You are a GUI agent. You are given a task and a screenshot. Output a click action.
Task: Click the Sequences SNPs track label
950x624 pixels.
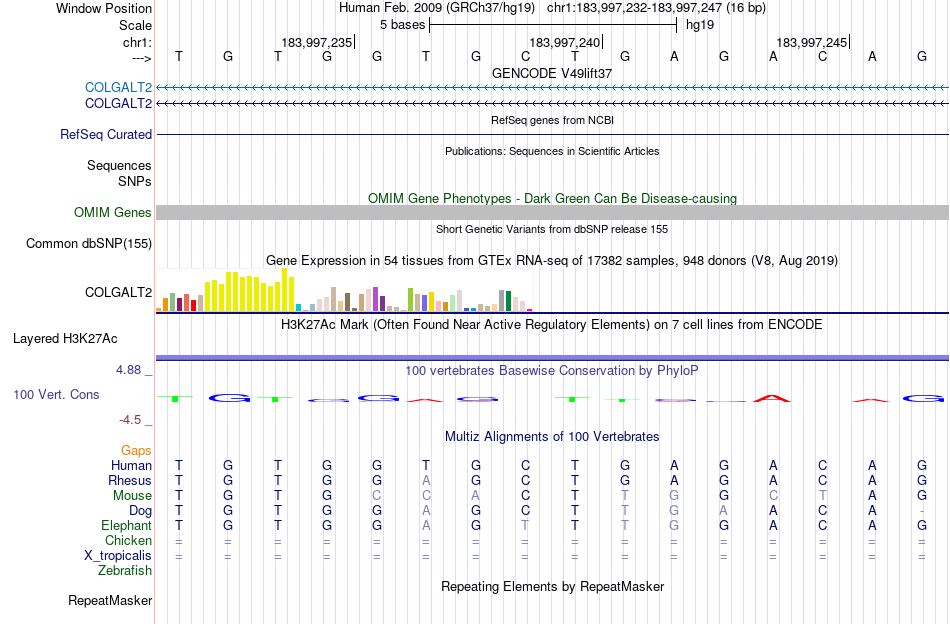[119, 173]
